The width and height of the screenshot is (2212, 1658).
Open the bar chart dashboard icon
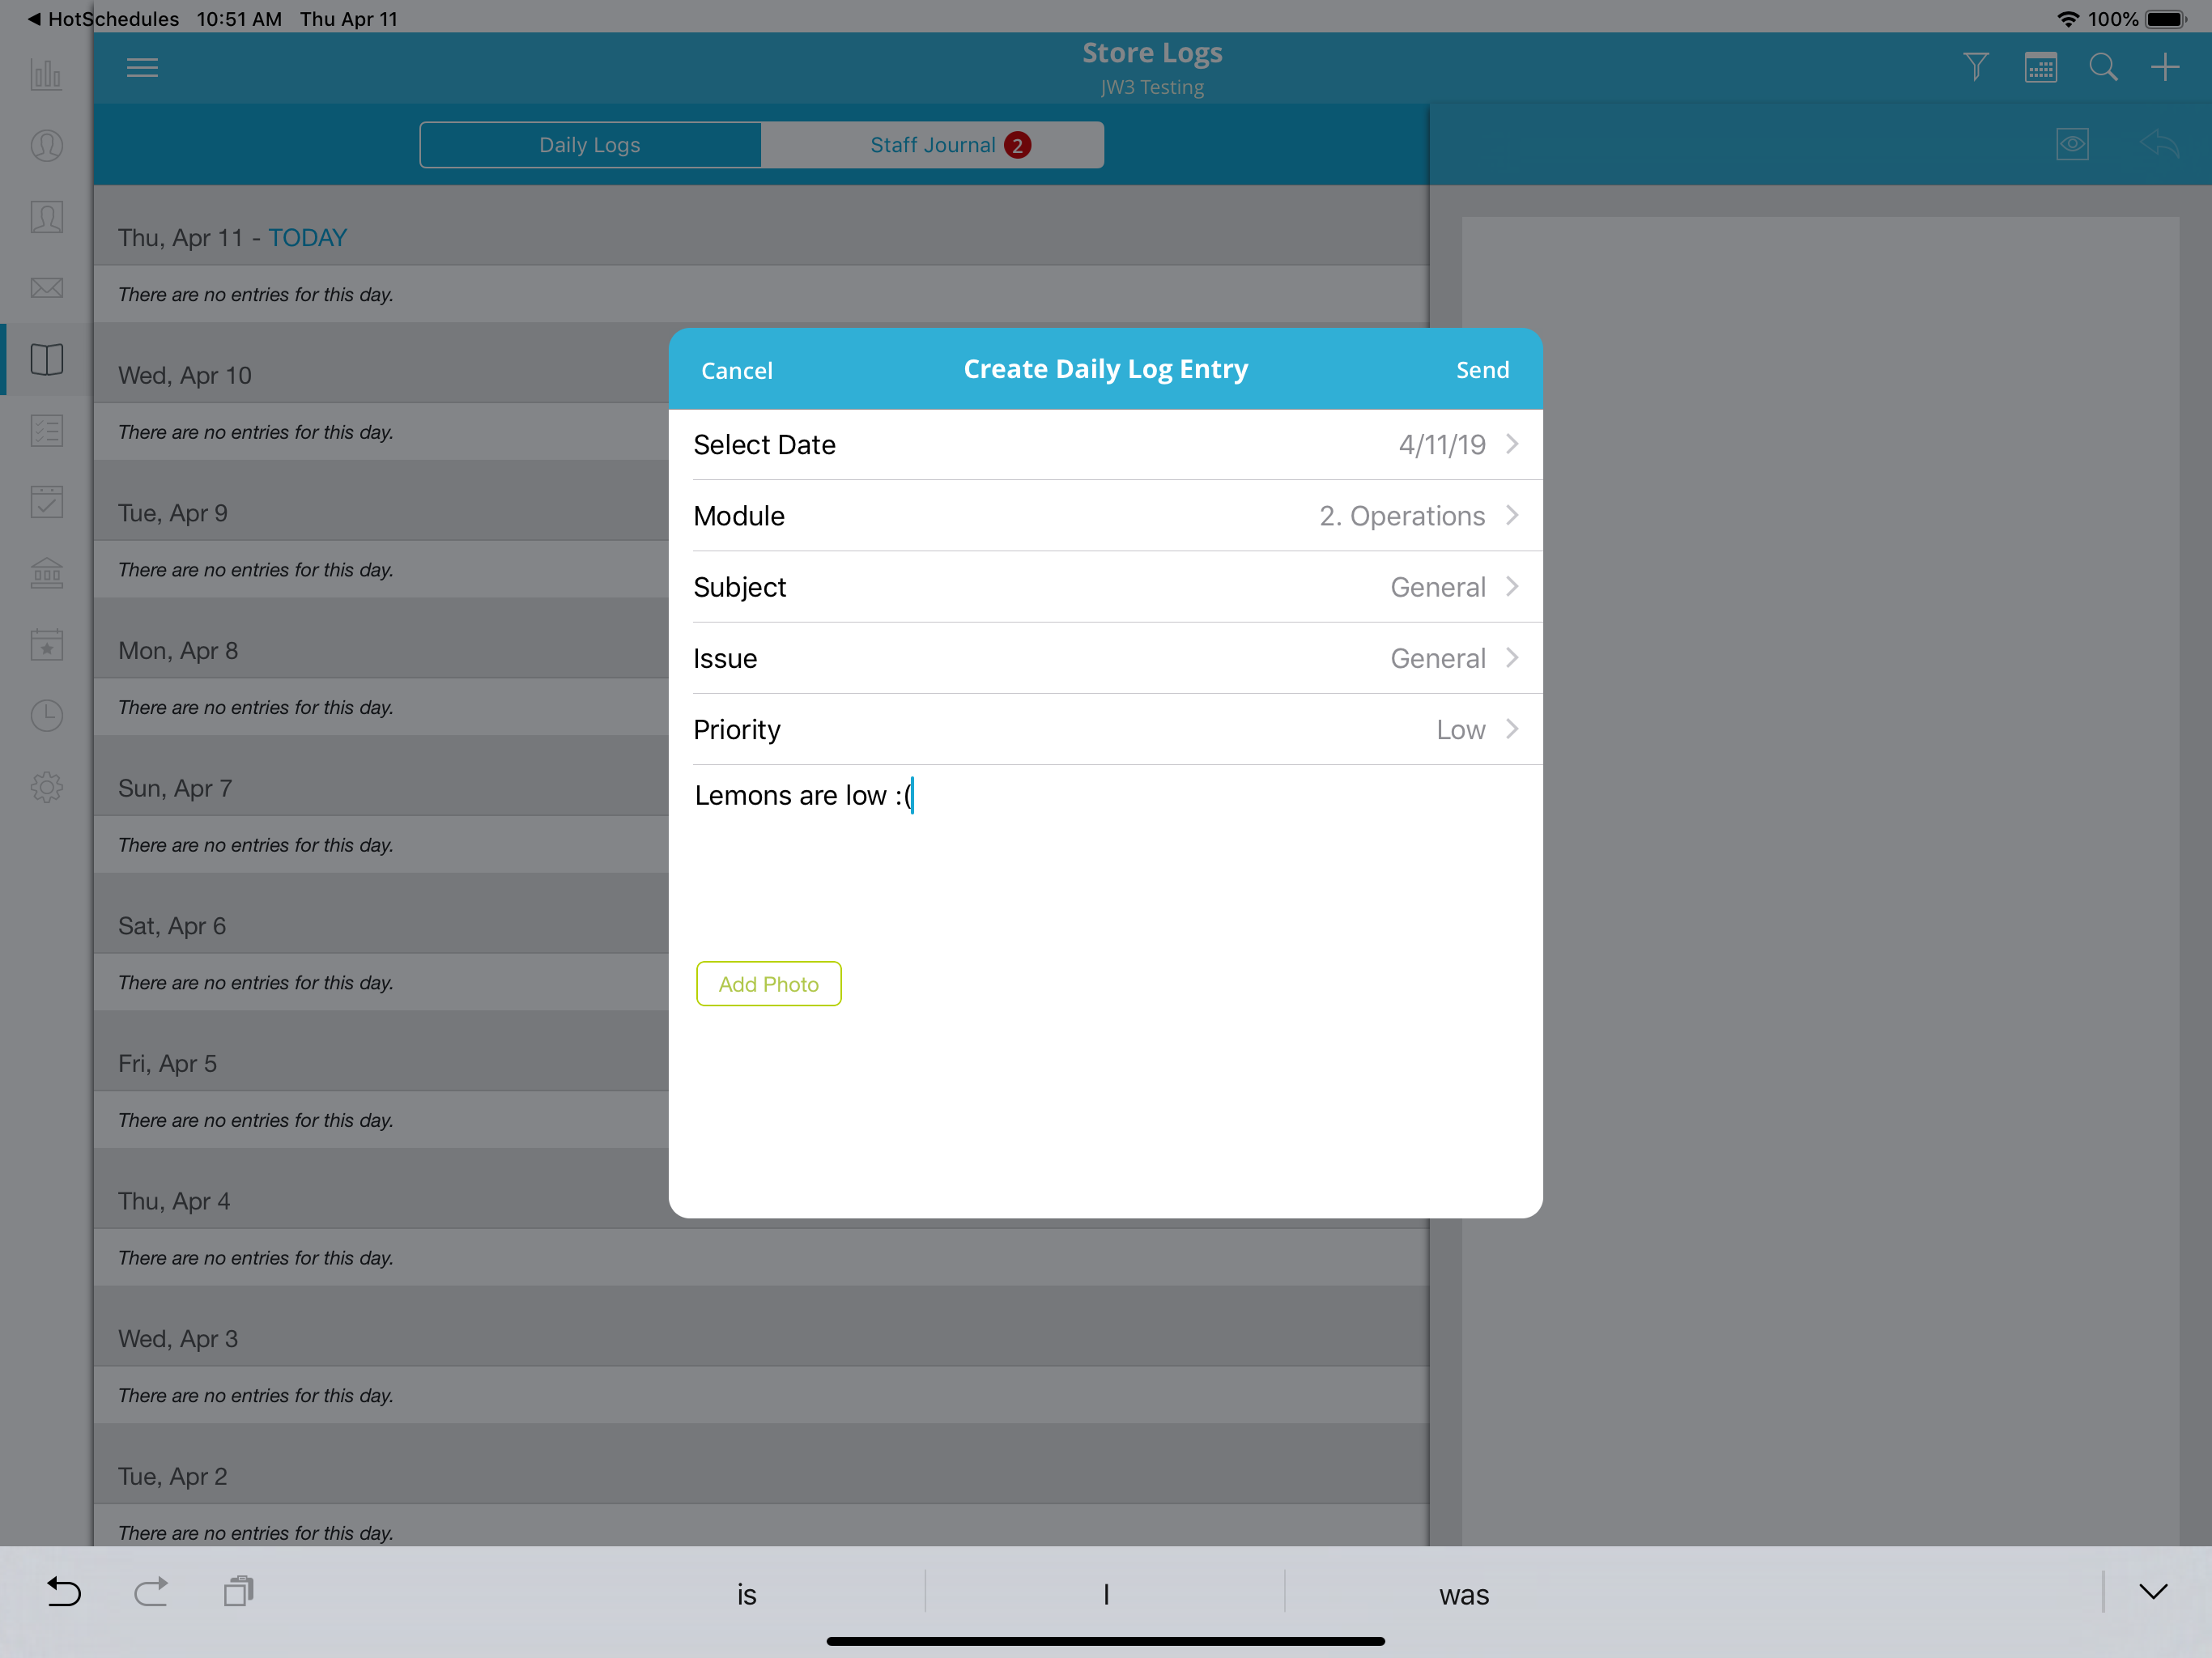[x=46, y=75]
